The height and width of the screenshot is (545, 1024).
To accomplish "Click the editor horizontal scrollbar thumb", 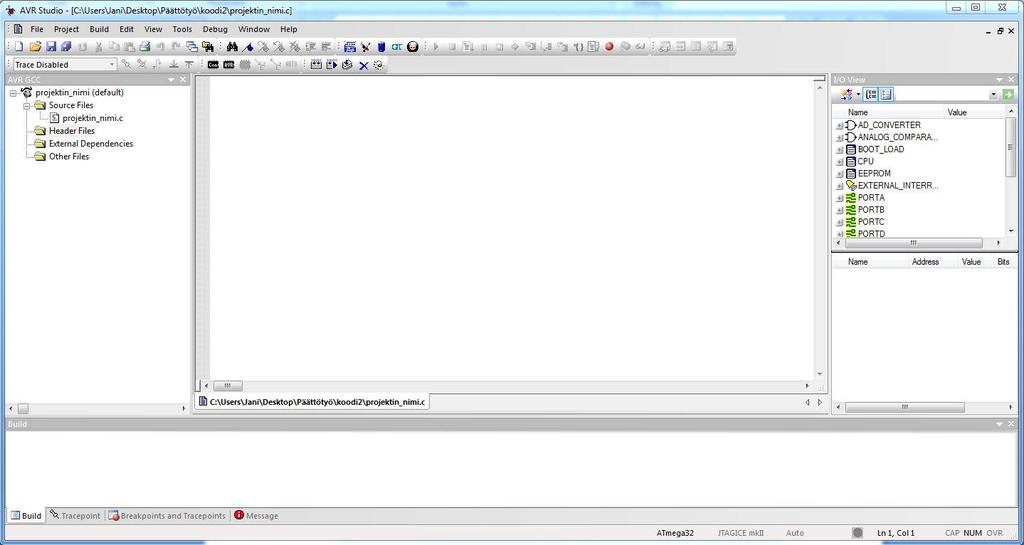I will click(228, 386).
